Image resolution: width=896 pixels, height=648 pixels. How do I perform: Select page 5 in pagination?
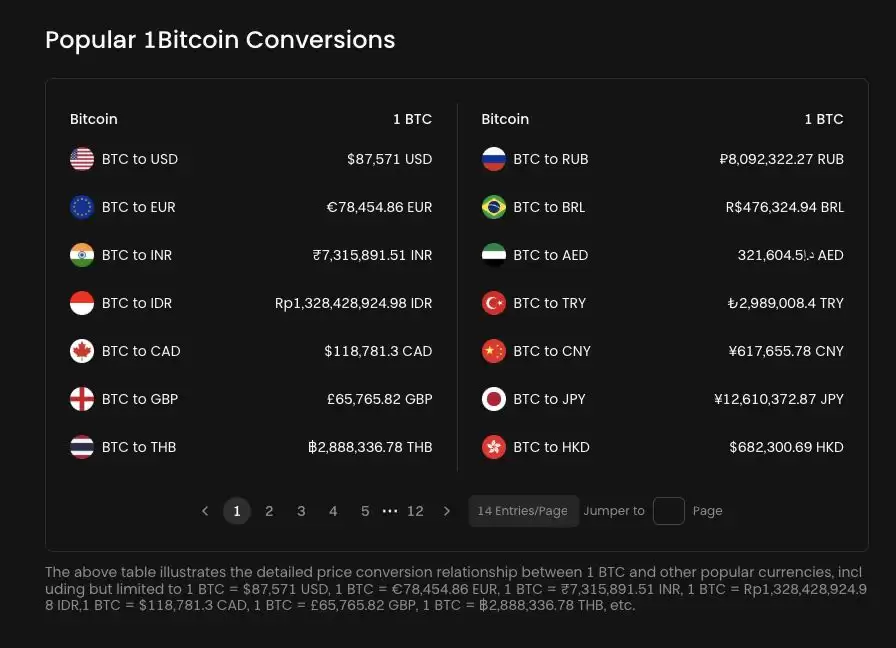click(x=365, y=511)
